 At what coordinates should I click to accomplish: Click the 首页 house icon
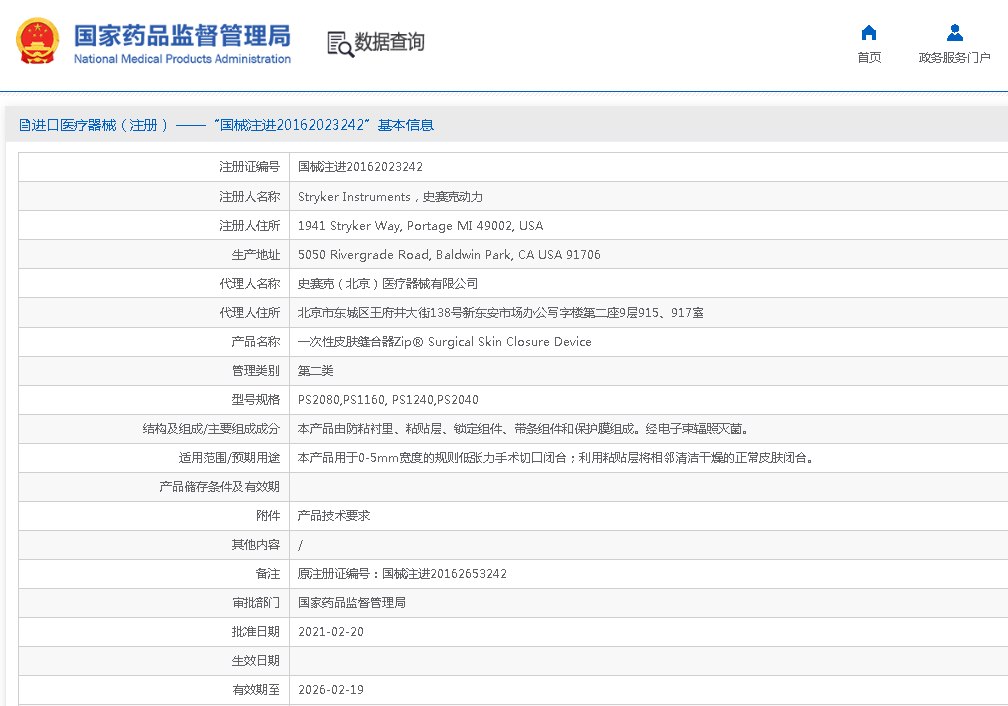click(869, 33)
